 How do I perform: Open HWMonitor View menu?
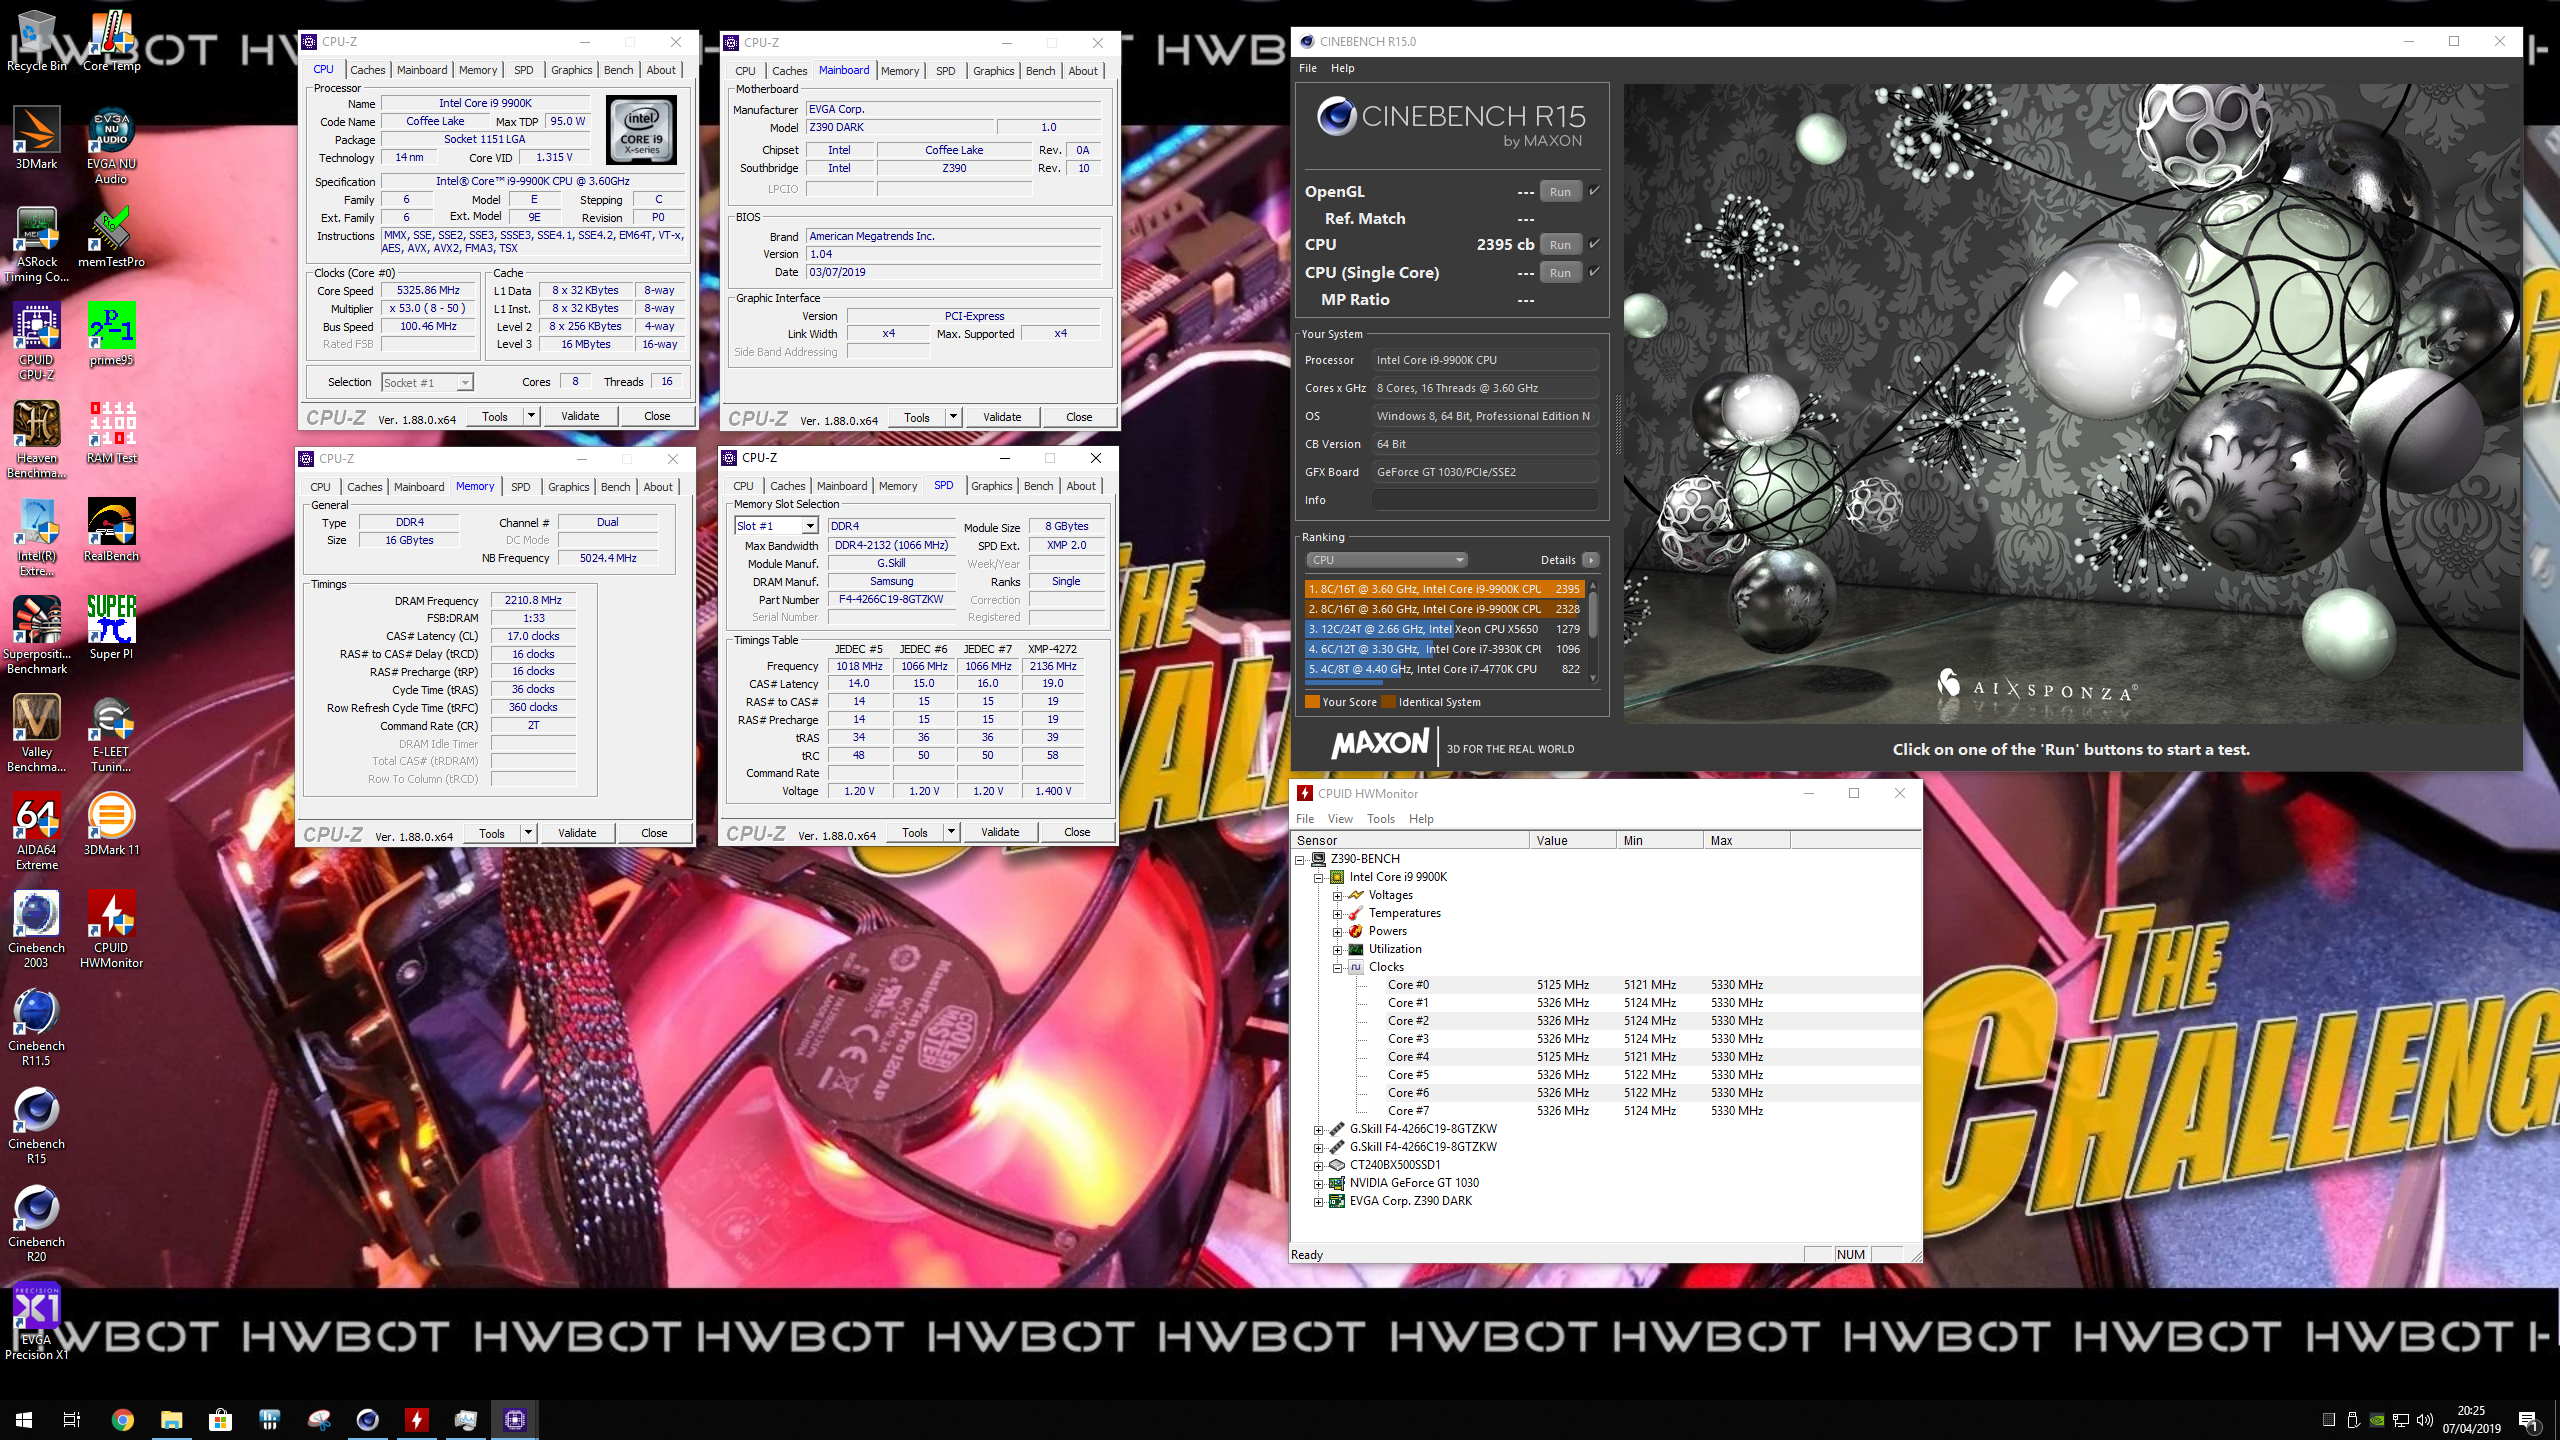(x=1340, y=818)
